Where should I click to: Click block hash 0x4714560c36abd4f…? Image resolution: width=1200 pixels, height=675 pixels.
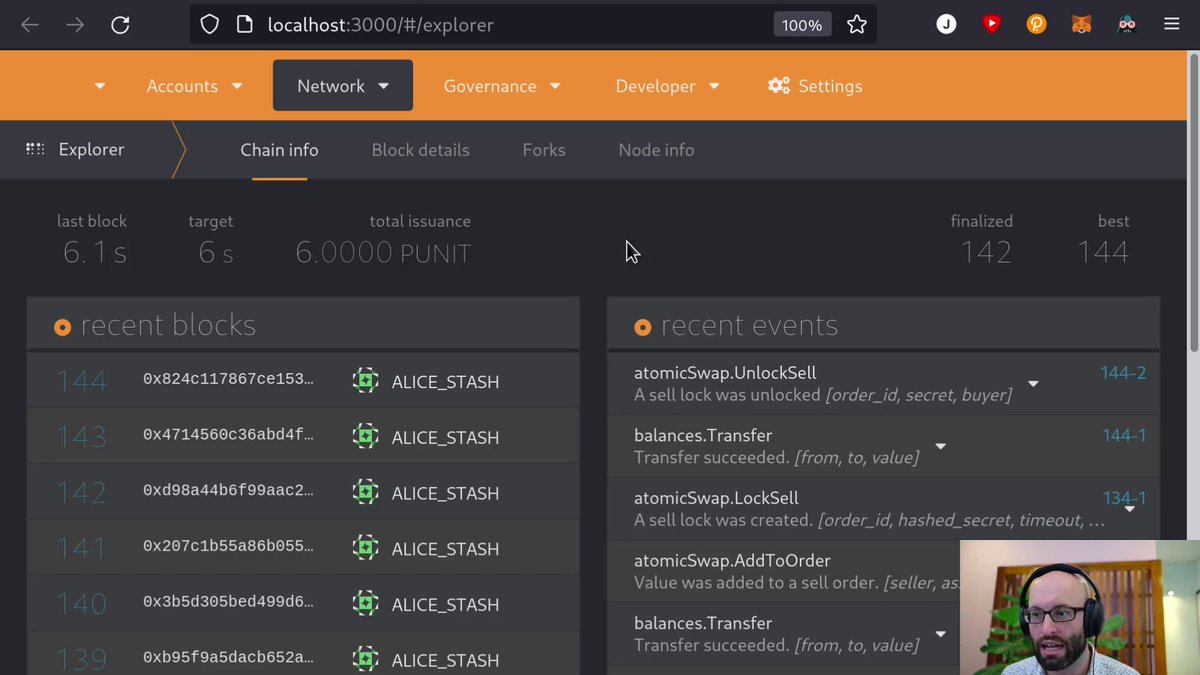[228, 436]
